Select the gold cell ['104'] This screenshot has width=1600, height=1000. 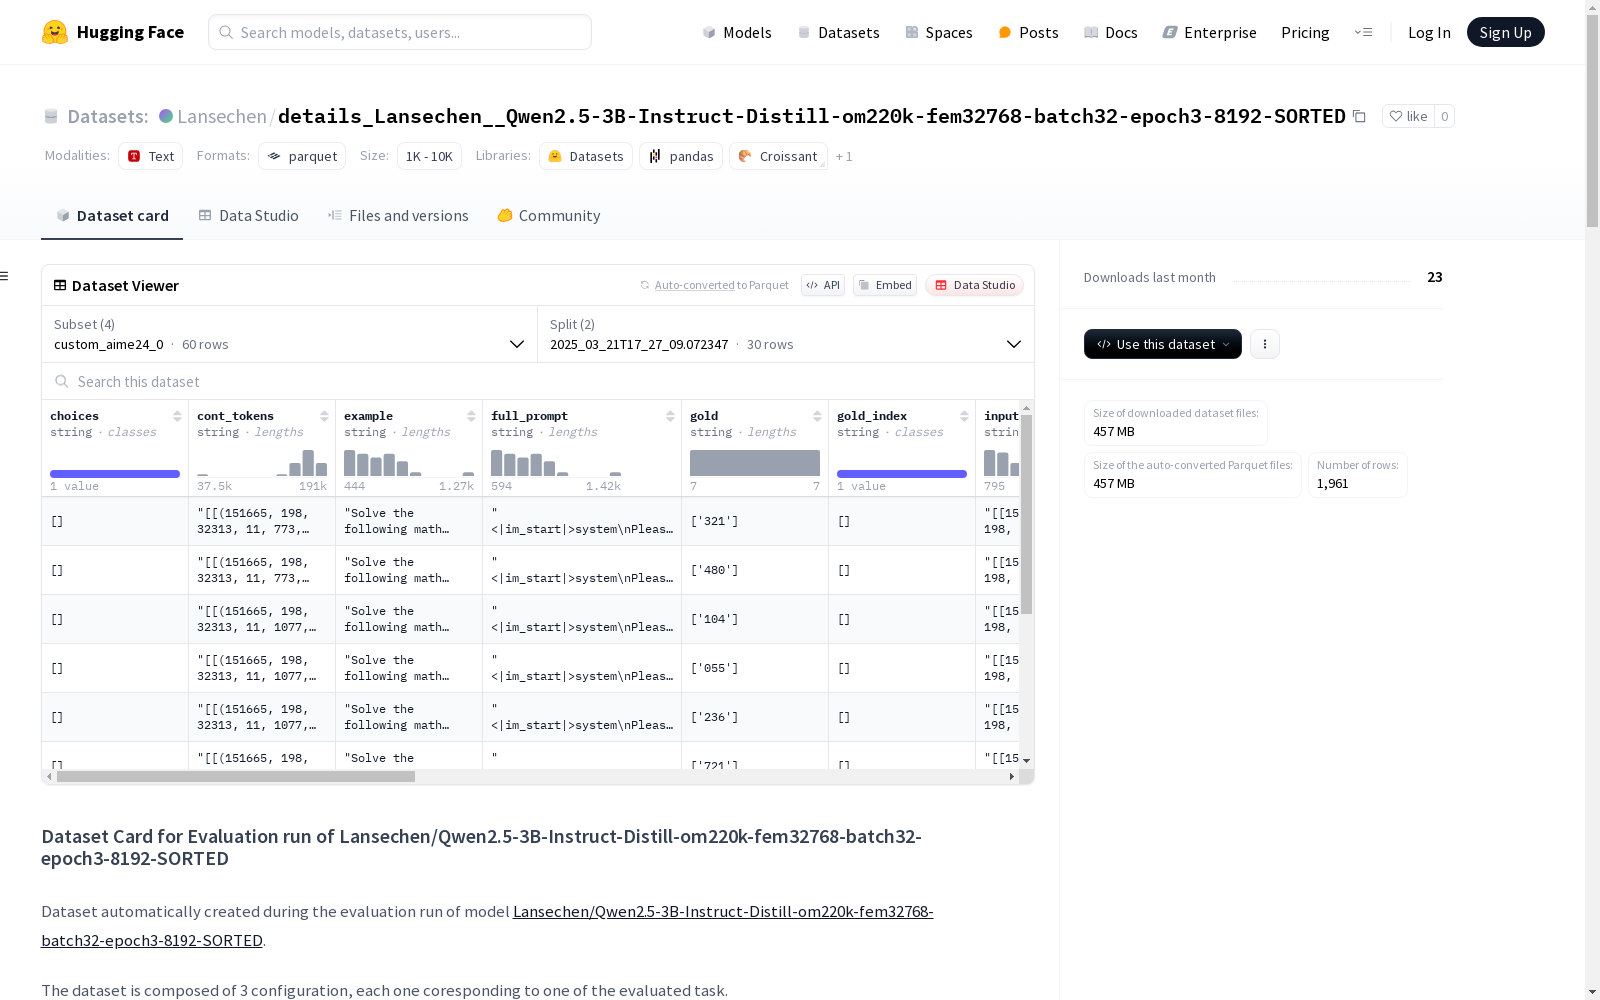[x=755, y=619]
